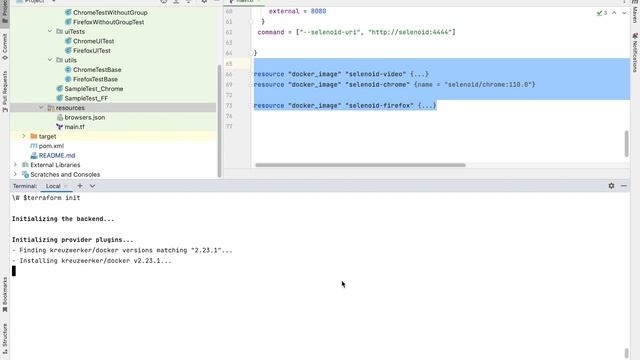
Task: Click project tree vertical scrollbar
Action: click(220, 121)
